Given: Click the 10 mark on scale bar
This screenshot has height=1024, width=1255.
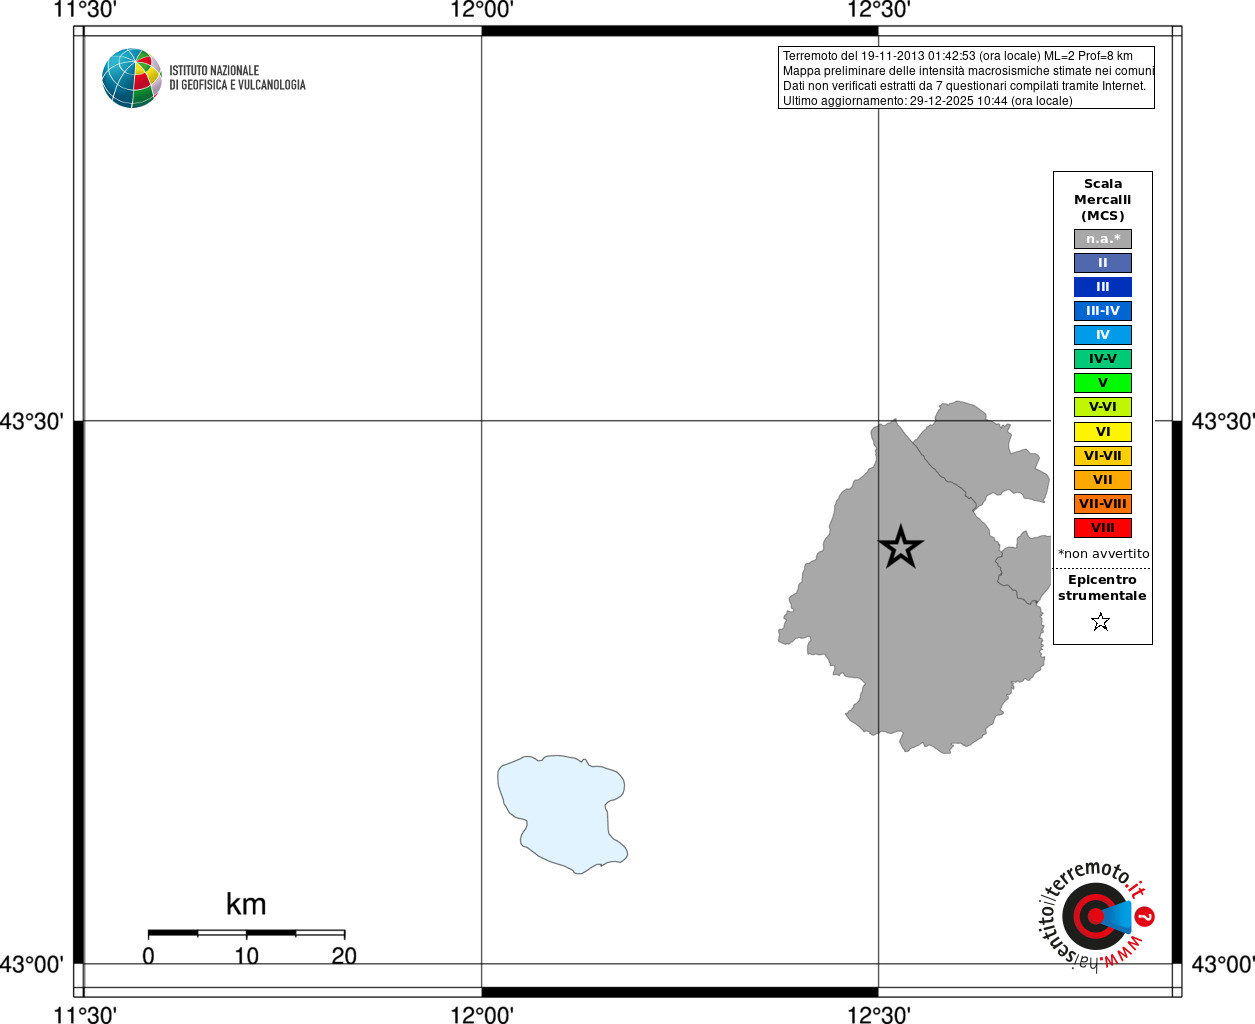Looking at the screenshot, I should click(x=246, y=956).
